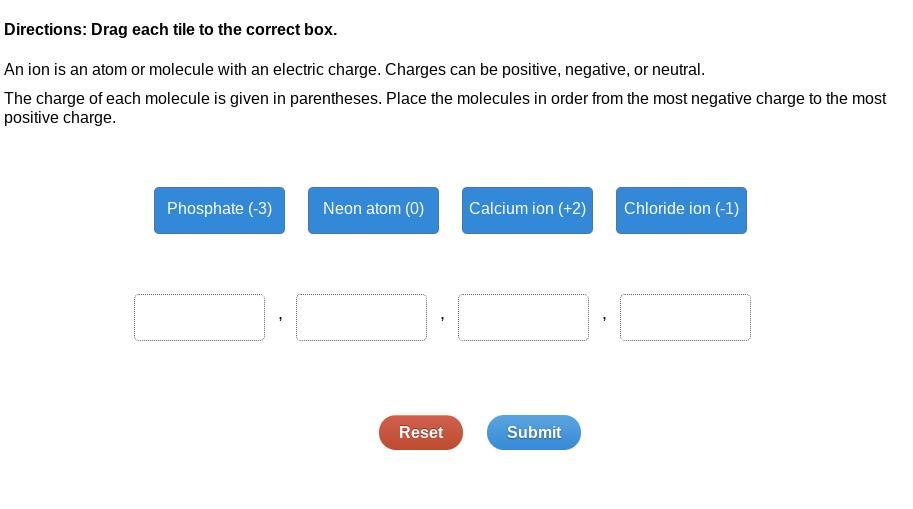This screenshot has width=913, height=509.
Task: Click the leftmost dotted drop box
Action: tap(199, 317)
